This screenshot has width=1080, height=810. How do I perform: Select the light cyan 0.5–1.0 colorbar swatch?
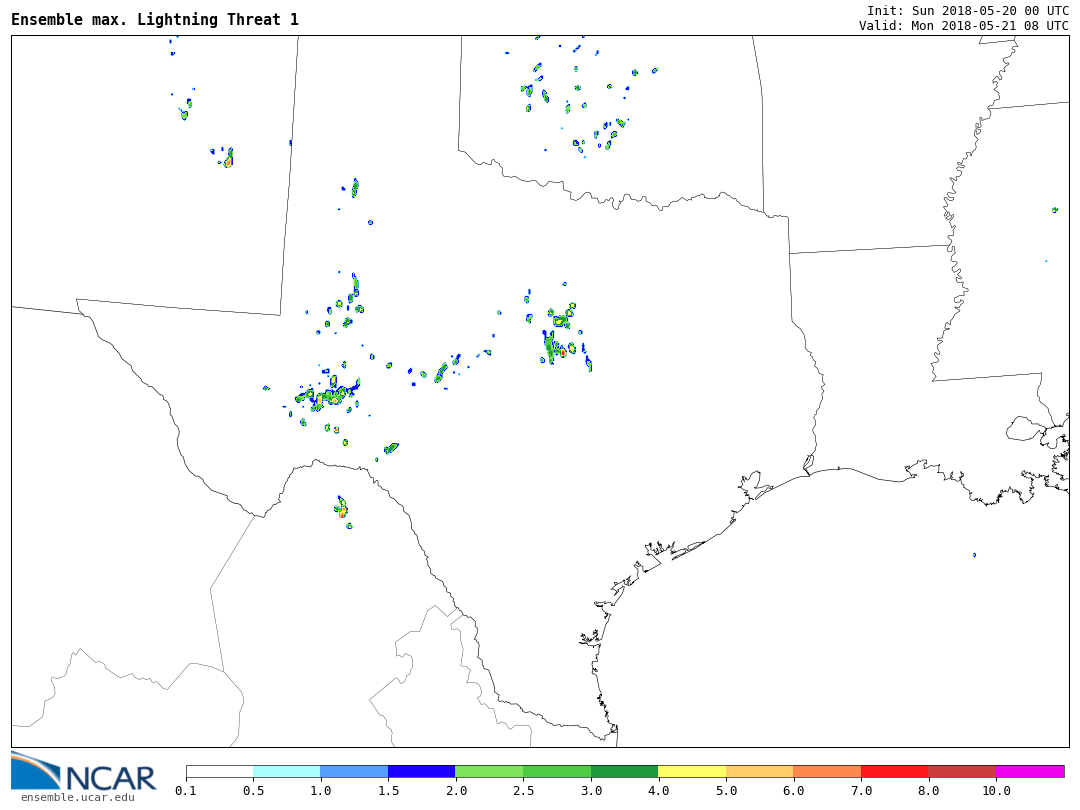click(287, 772)
